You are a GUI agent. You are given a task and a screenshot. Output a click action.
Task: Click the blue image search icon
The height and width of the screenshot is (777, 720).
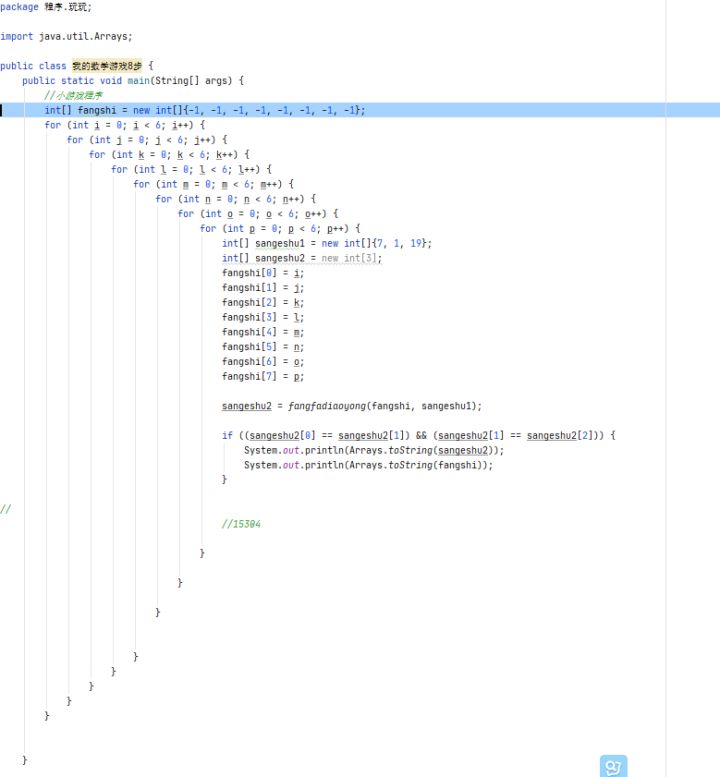(x=613, y=766)
